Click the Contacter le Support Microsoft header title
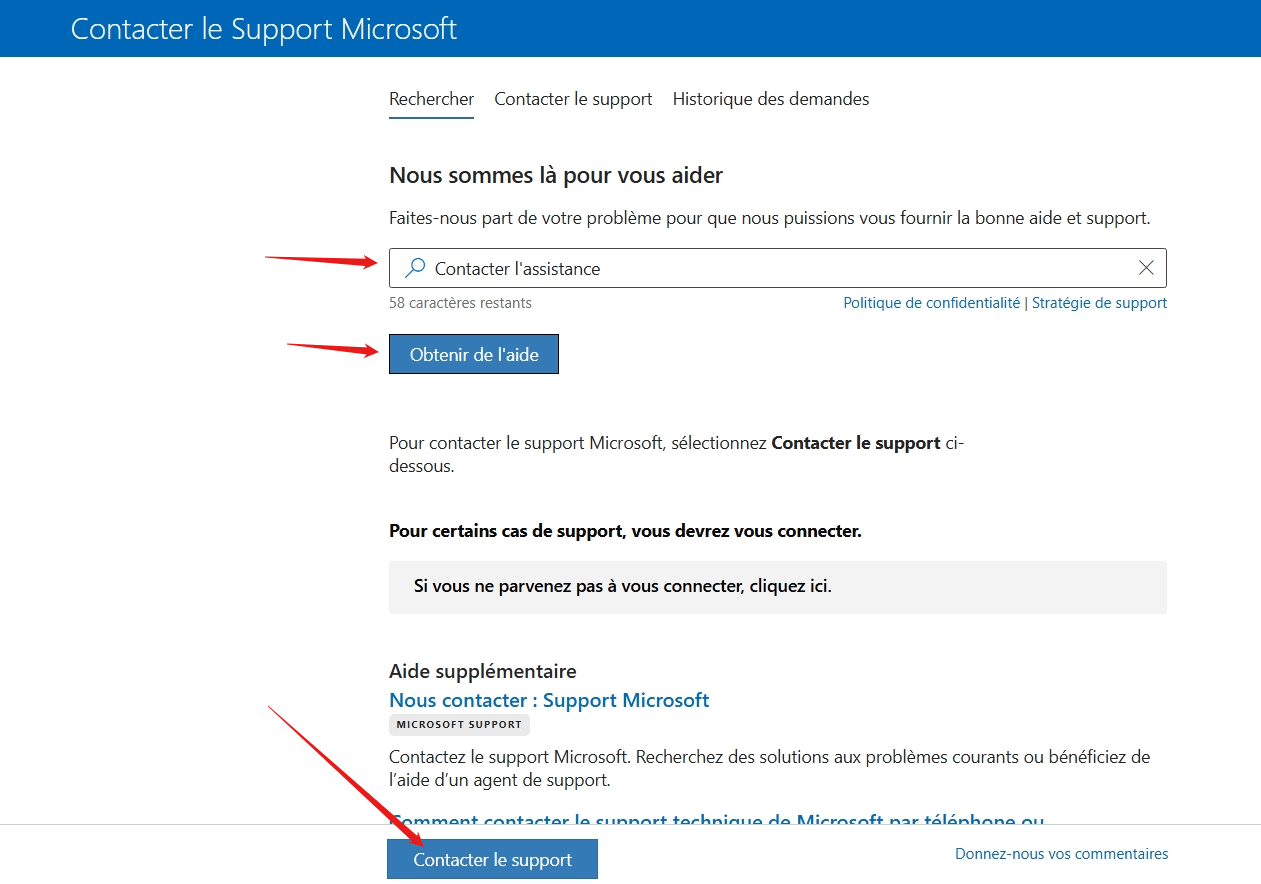1261x884 pixels. (x=264, y=28)
